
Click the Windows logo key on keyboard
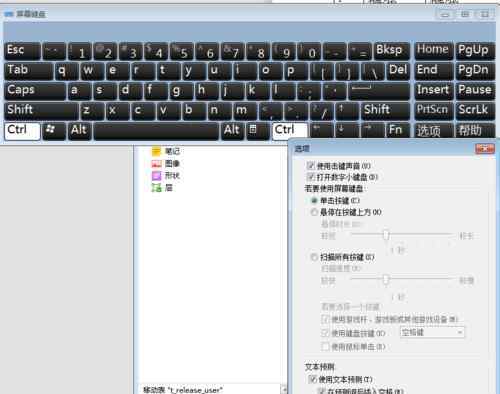[54, 131]
